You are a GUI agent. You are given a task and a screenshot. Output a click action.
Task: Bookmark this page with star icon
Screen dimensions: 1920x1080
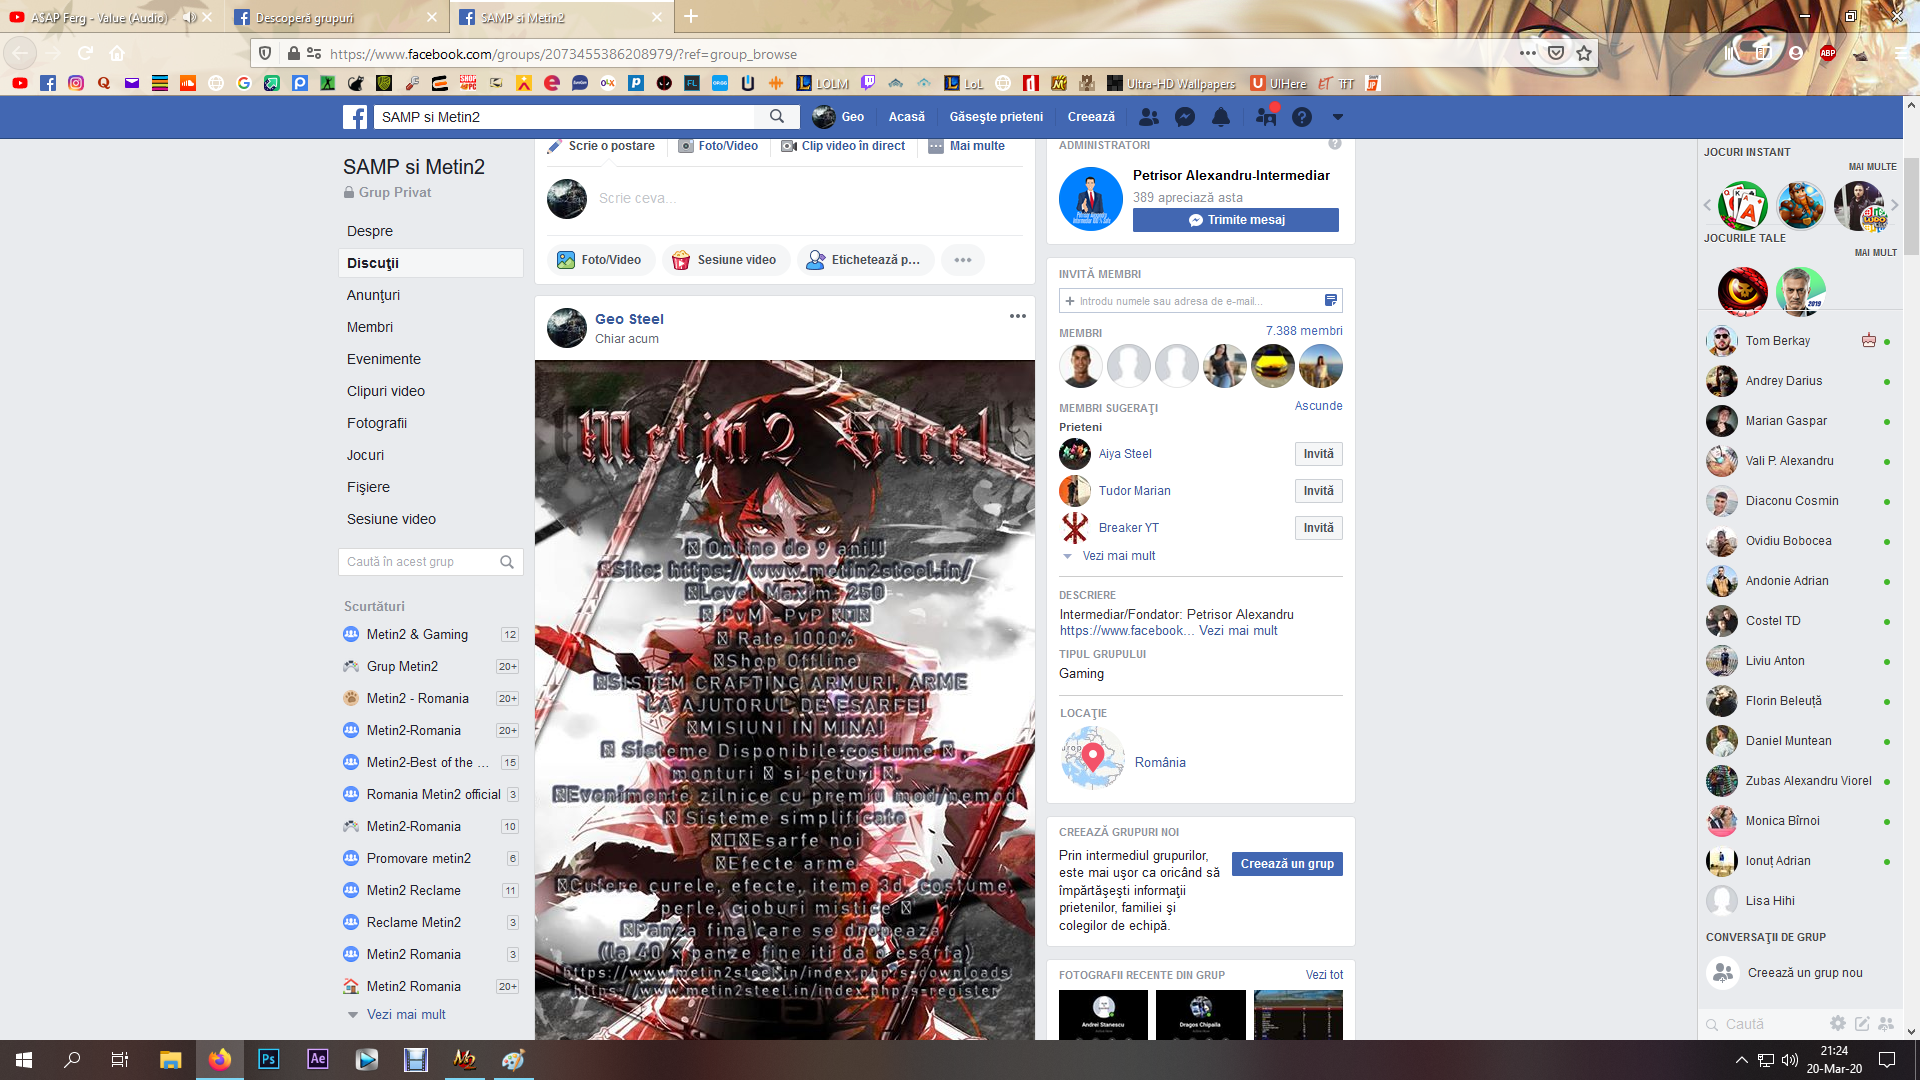[1584, 54]
